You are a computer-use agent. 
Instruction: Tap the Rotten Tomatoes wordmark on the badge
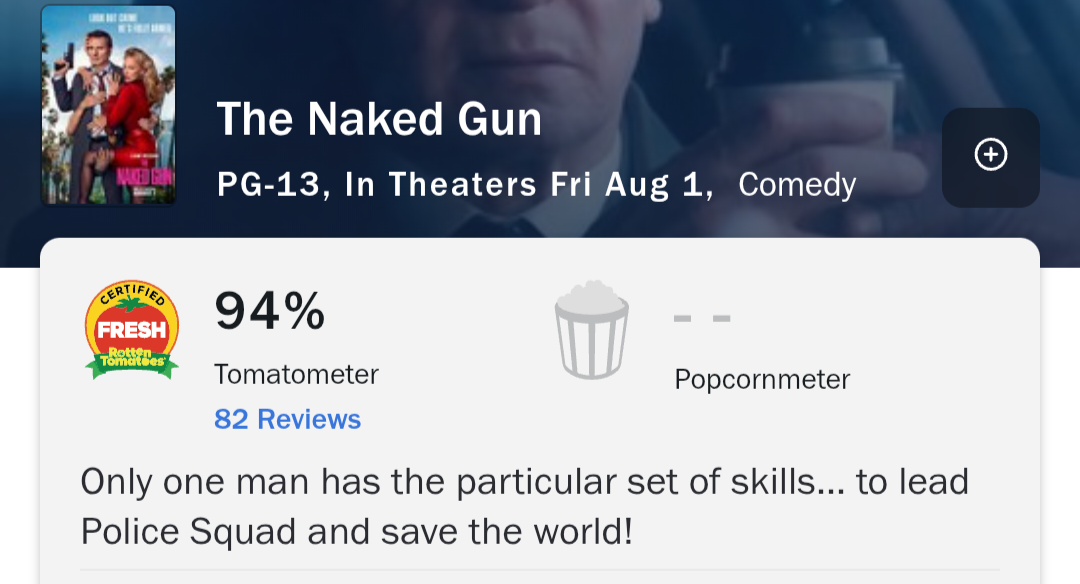(x=132, y=359)
